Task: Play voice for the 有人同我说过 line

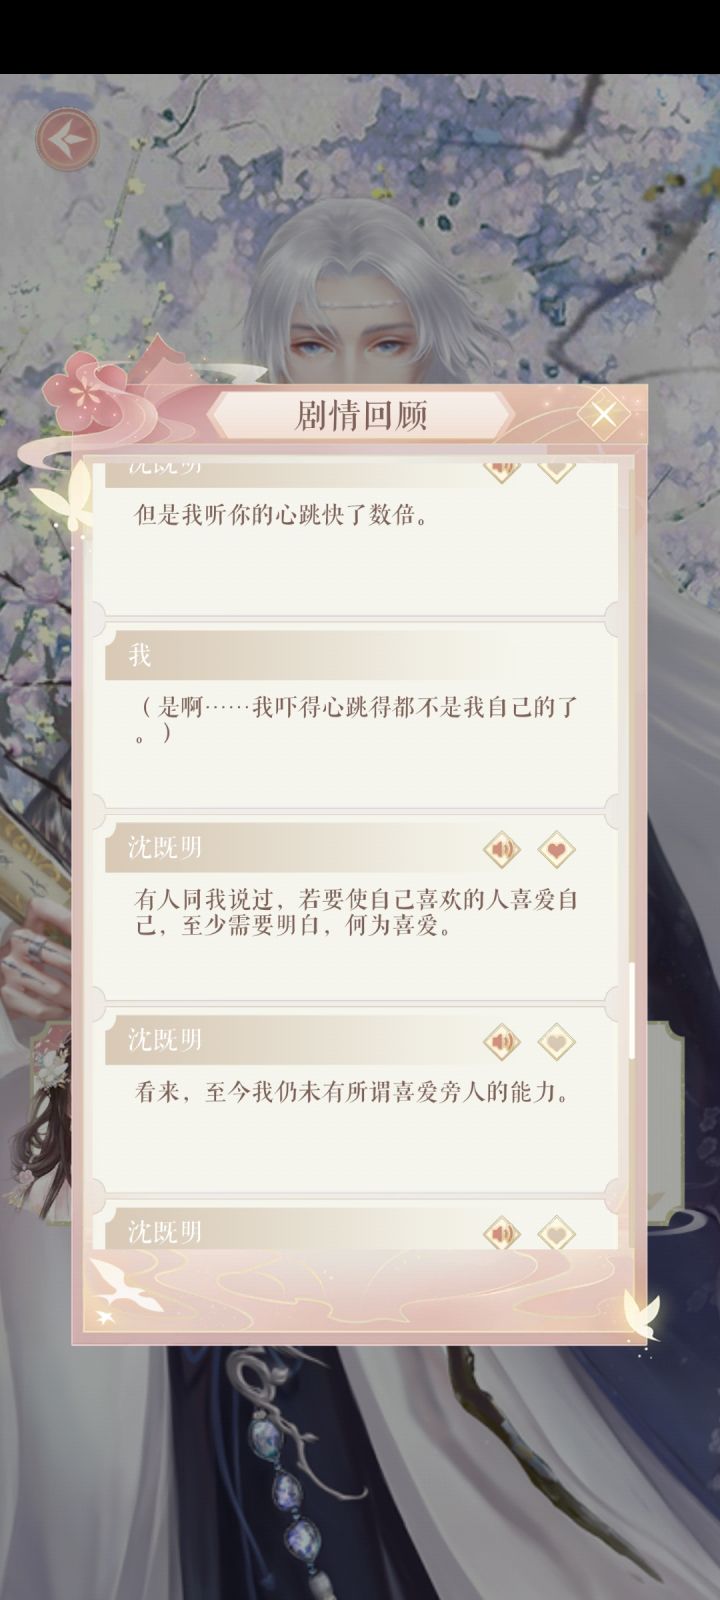Action: coord(502,851)
